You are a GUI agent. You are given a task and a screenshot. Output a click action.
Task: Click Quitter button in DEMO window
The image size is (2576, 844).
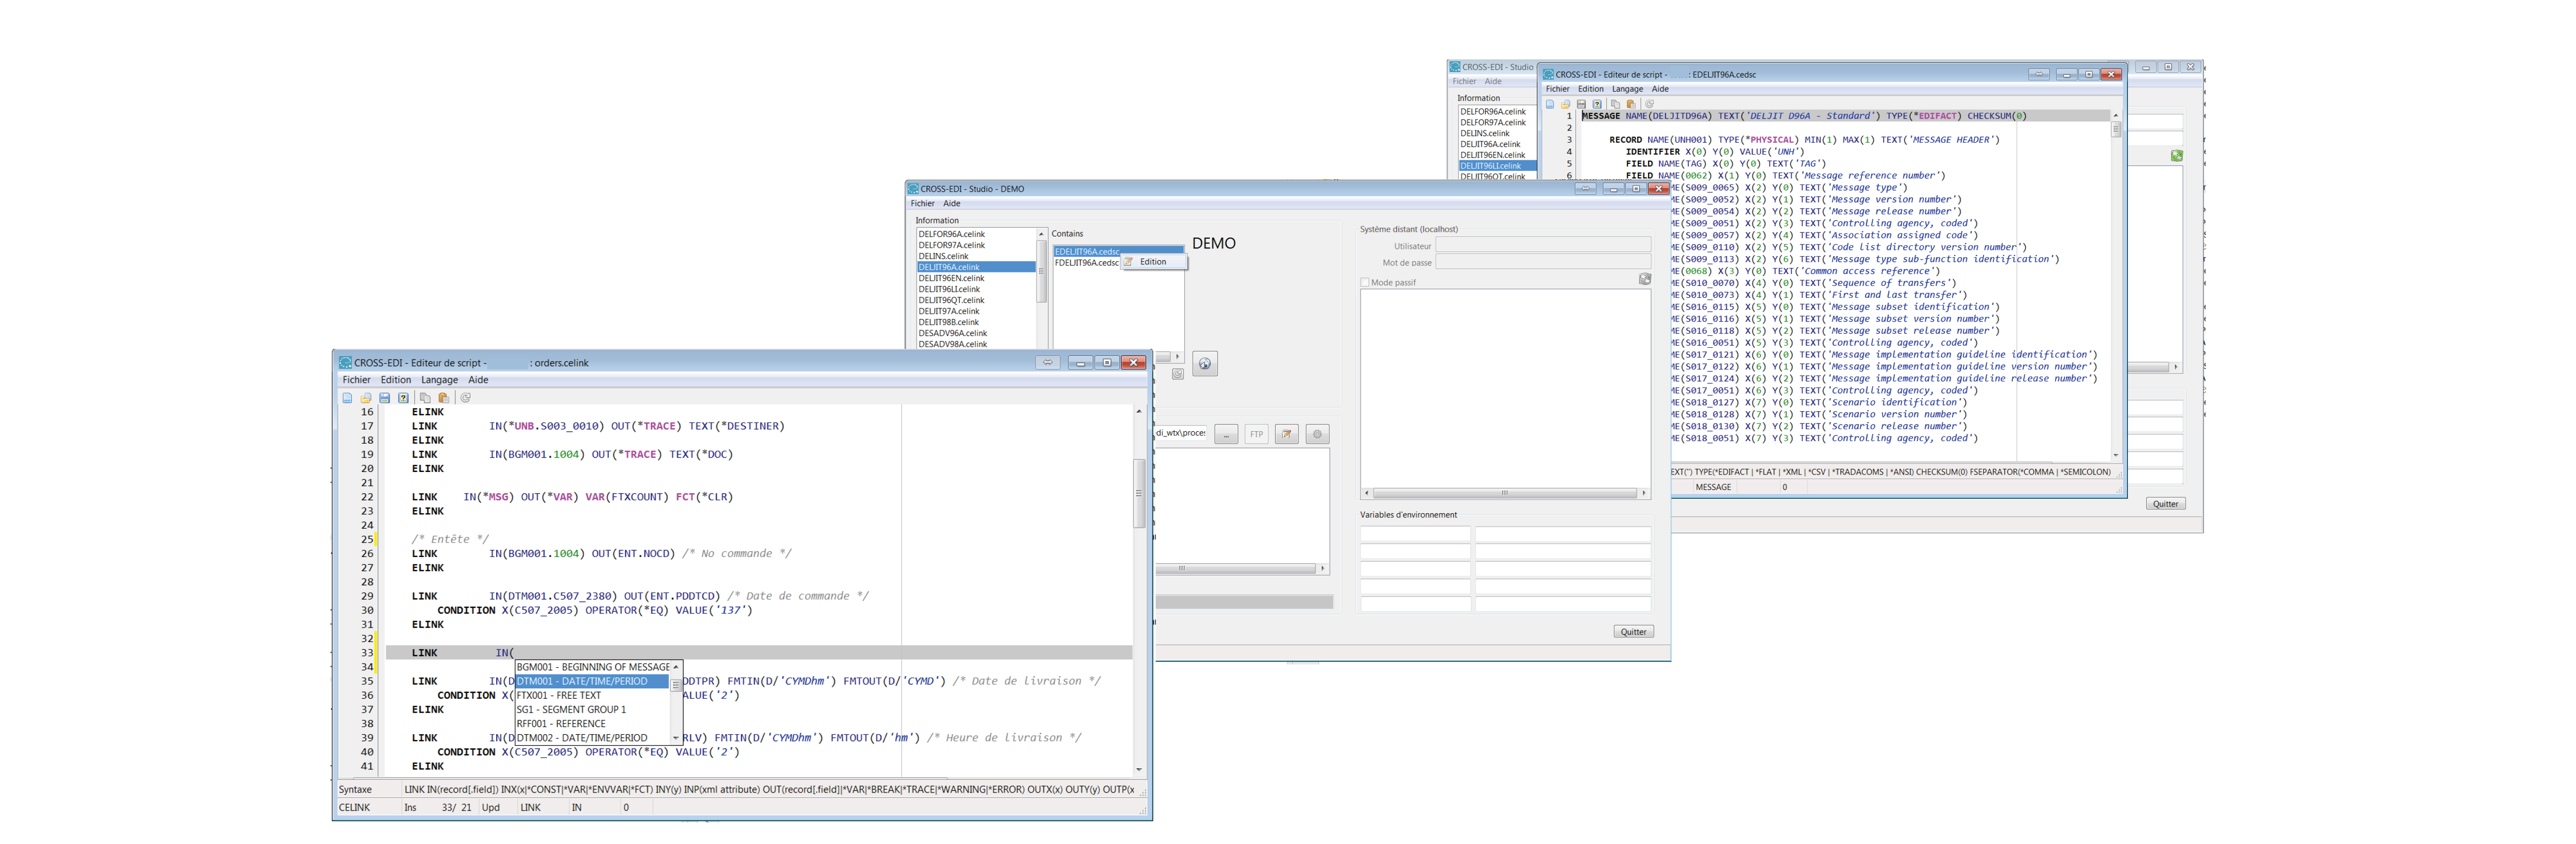tap(1633, 632)
